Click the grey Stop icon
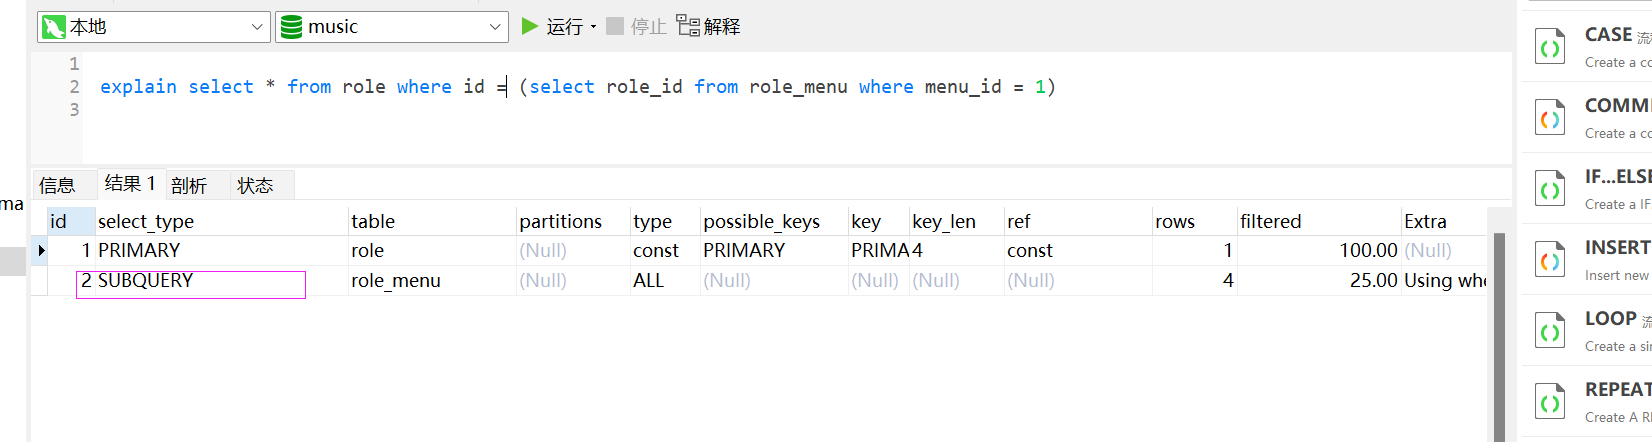Image resolution: width=1652 pixels, height=442 pixels. (x=615, y=26)
